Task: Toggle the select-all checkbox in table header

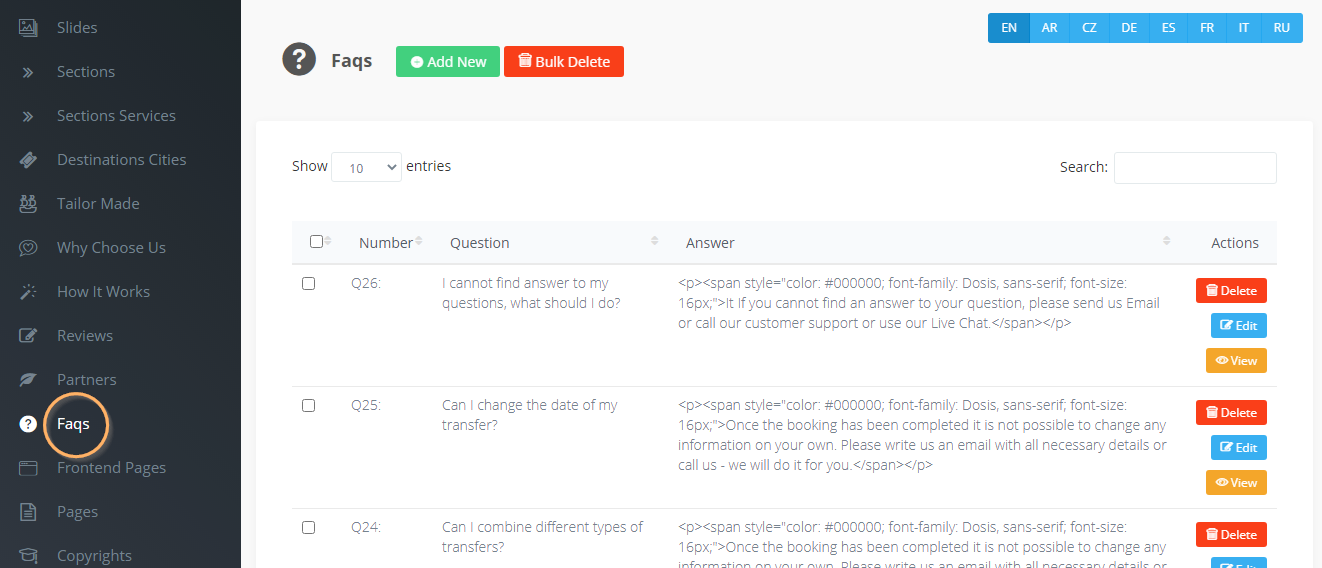Action: (x=316, y=242)
